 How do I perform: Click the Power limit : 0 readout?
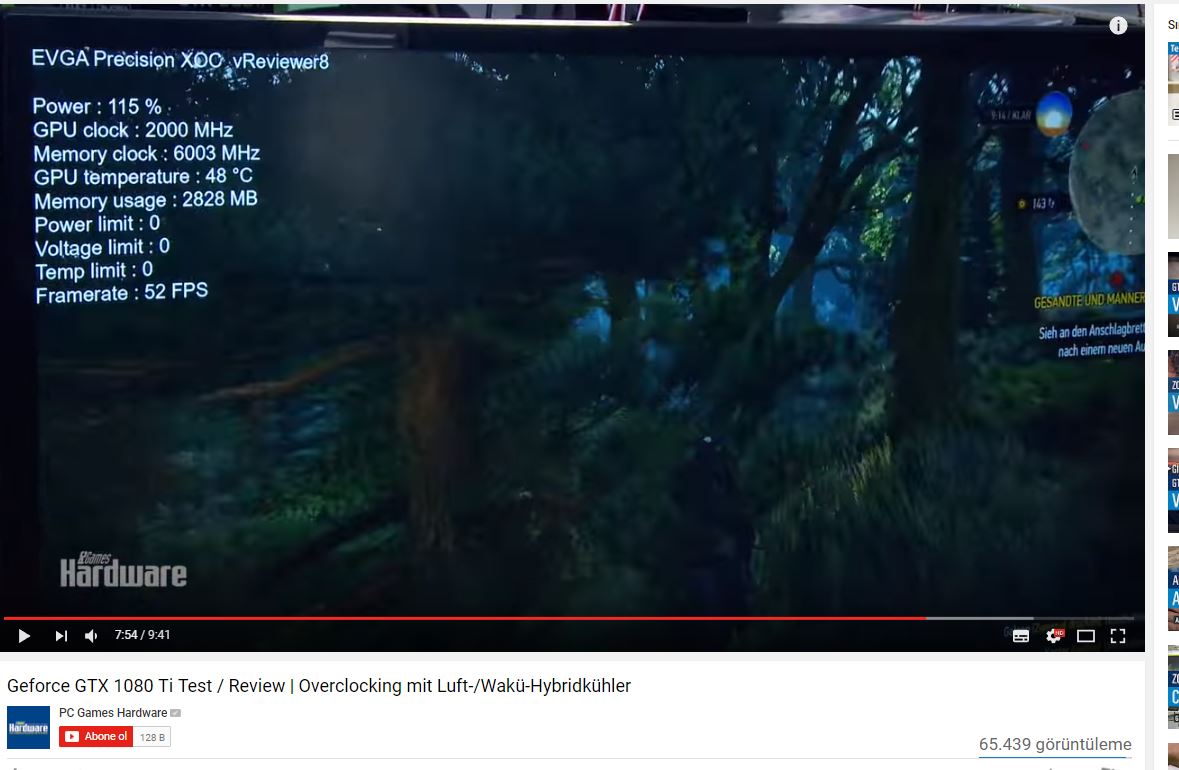click(x=97, y=223)
